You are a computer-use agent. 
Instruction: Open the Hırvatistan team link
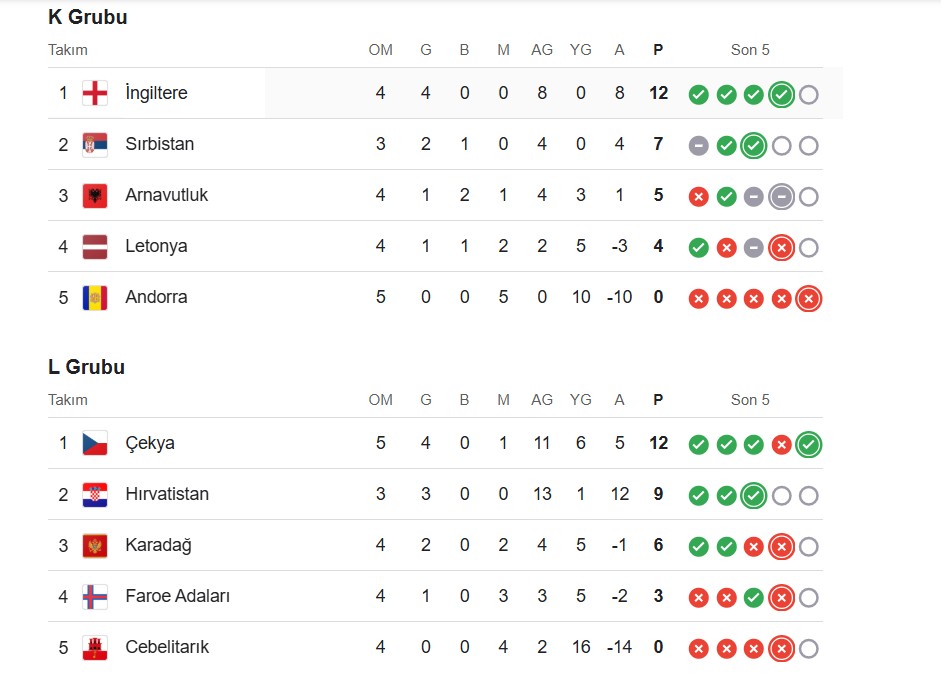tap(167, 494)
